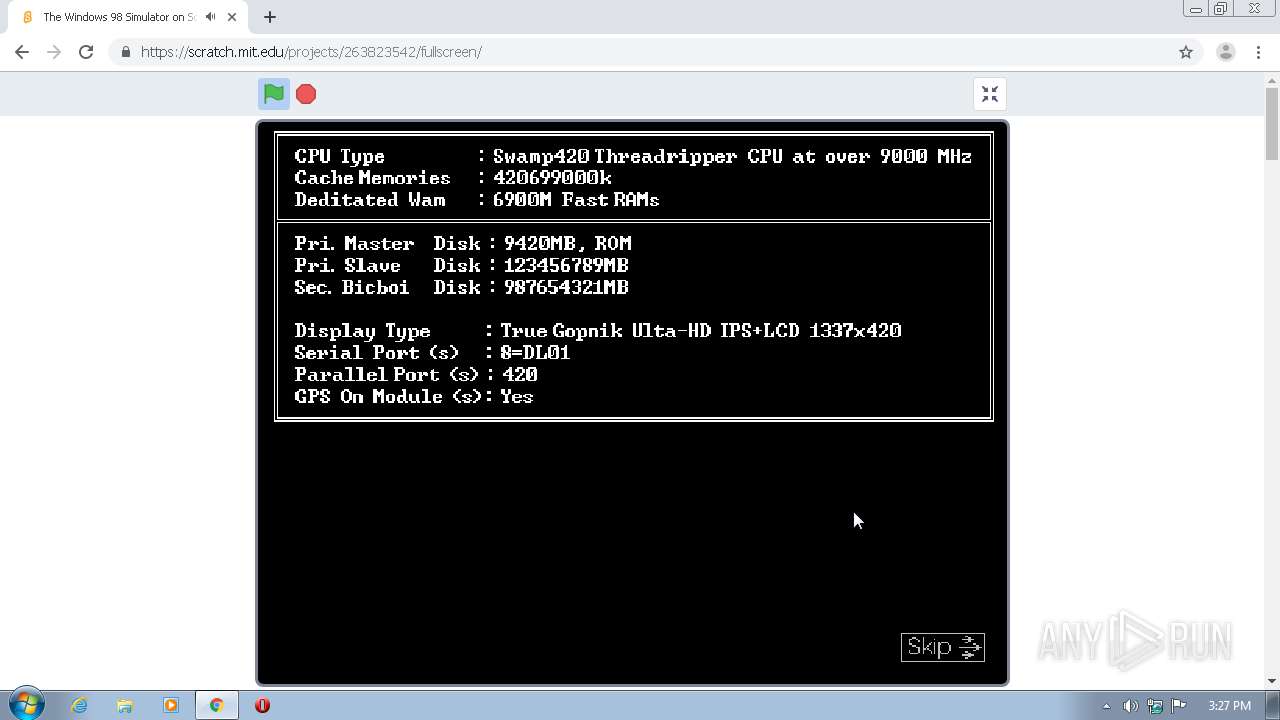Close the Windows 98 Simulator tab

pyautogui.click(x=232, y=17)
